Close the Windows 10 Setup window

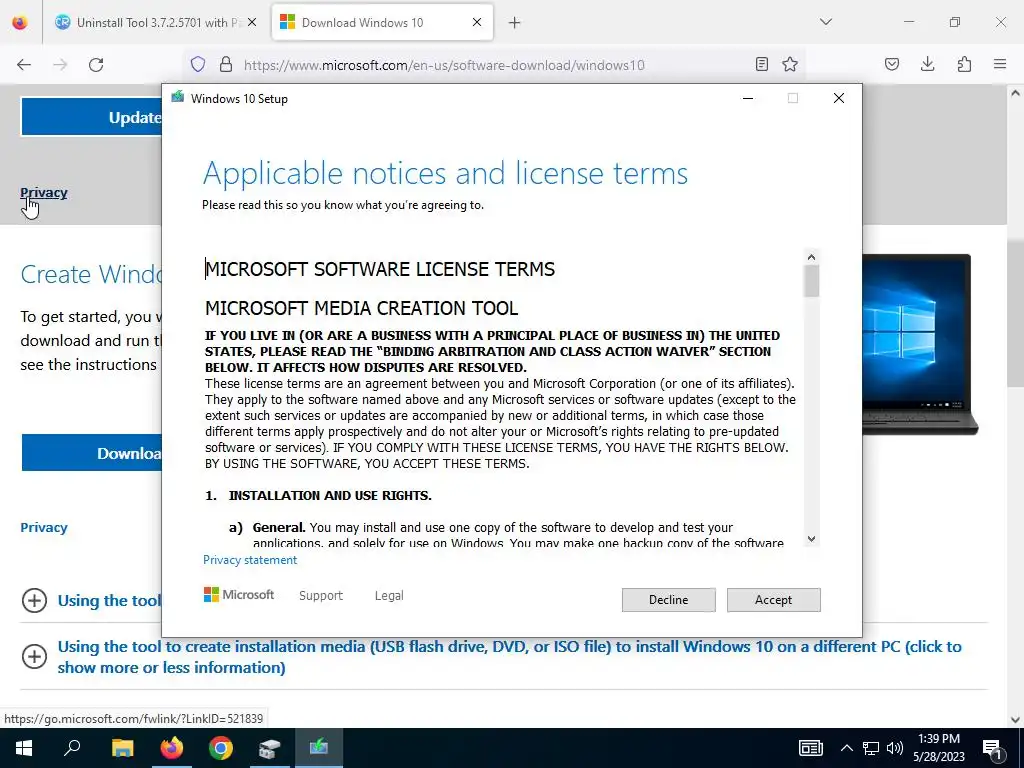pos(839,99)
